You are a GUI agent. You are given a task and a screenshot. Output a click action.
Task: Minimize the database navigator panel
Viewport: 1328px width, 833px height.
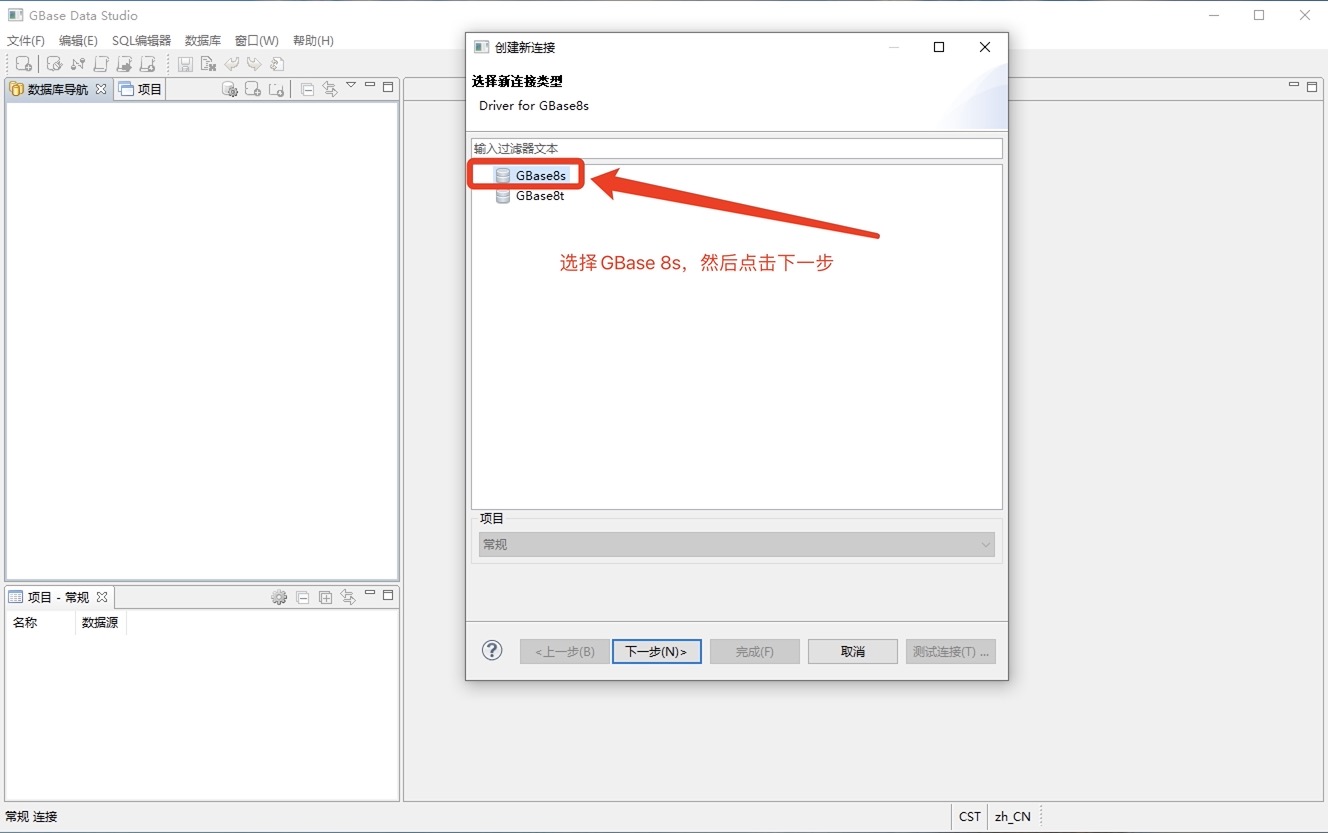click(x=370, y=86)
